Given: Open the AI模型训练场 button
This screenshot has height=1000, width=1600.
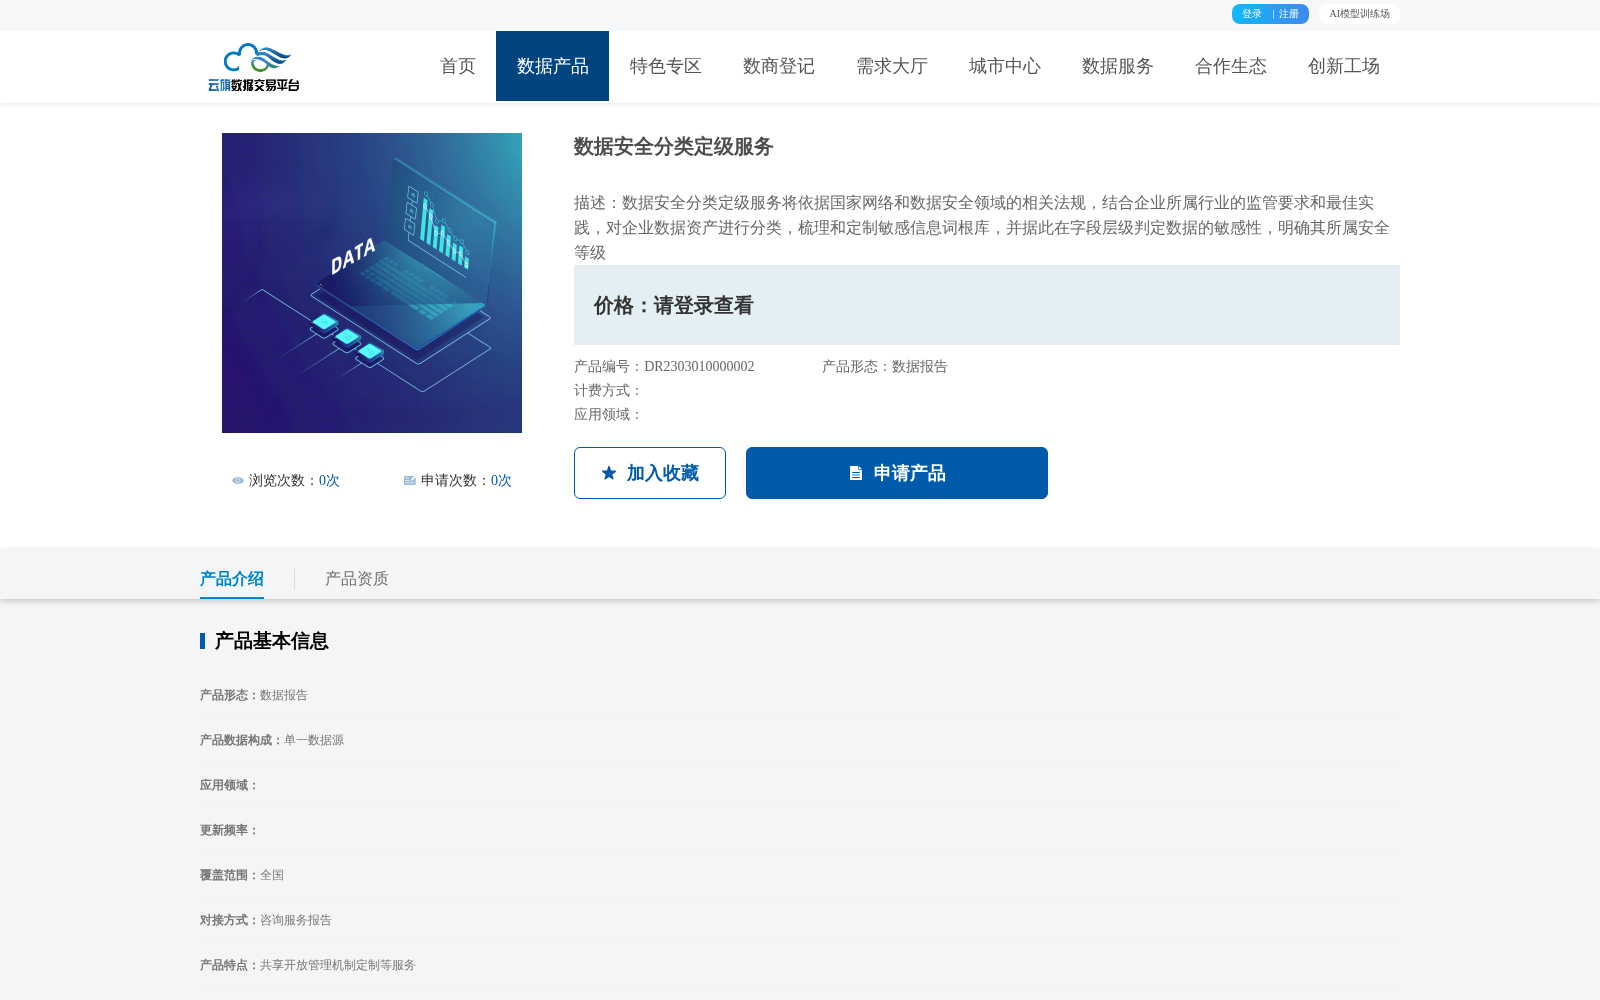Looking at the screenshot, I should click(1359, 14).
